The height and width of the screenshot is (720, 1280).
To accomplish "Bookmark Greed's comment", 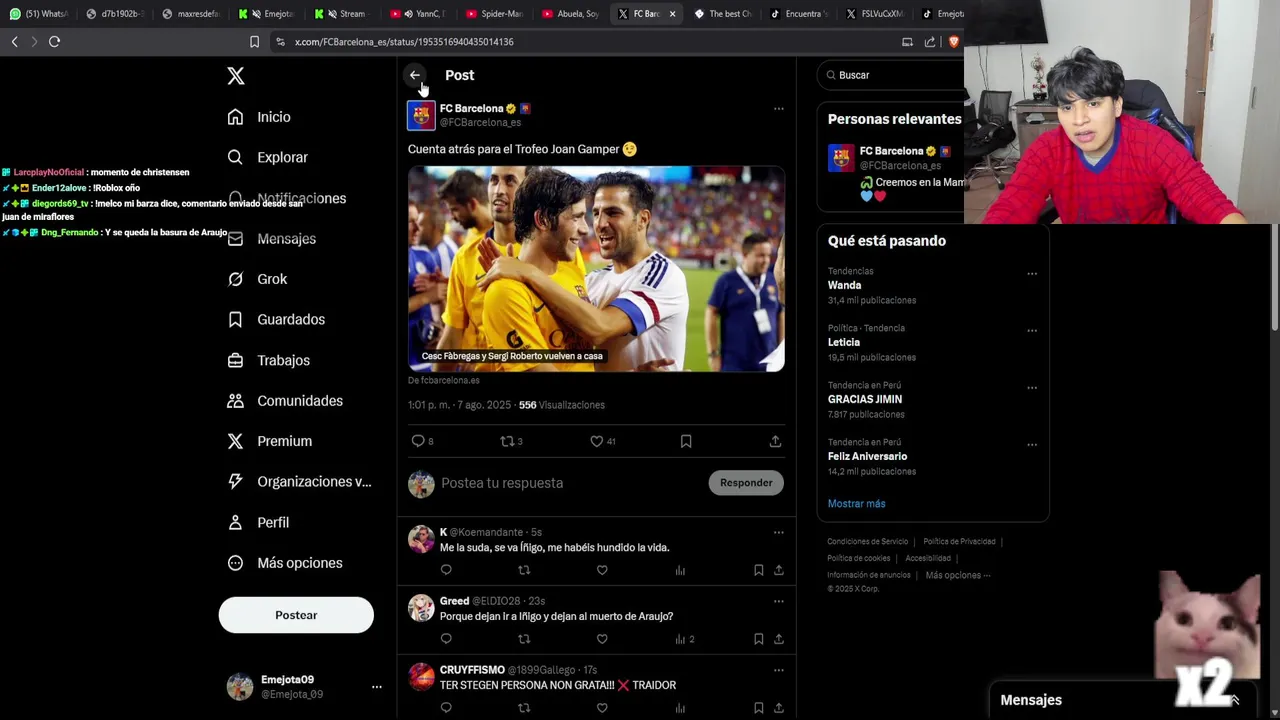I will (x=758, y=639).
